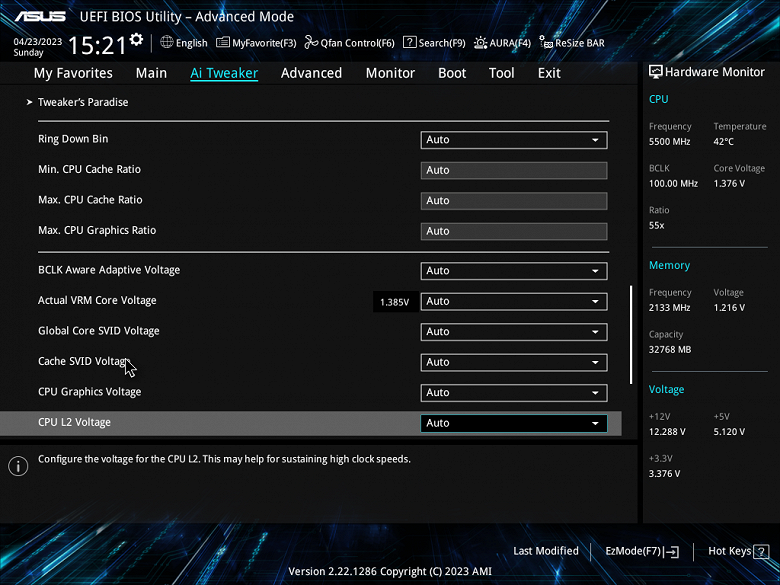780x585 pixels.
Task: Click the Ring Down Bin label
Action: [73, 139]
